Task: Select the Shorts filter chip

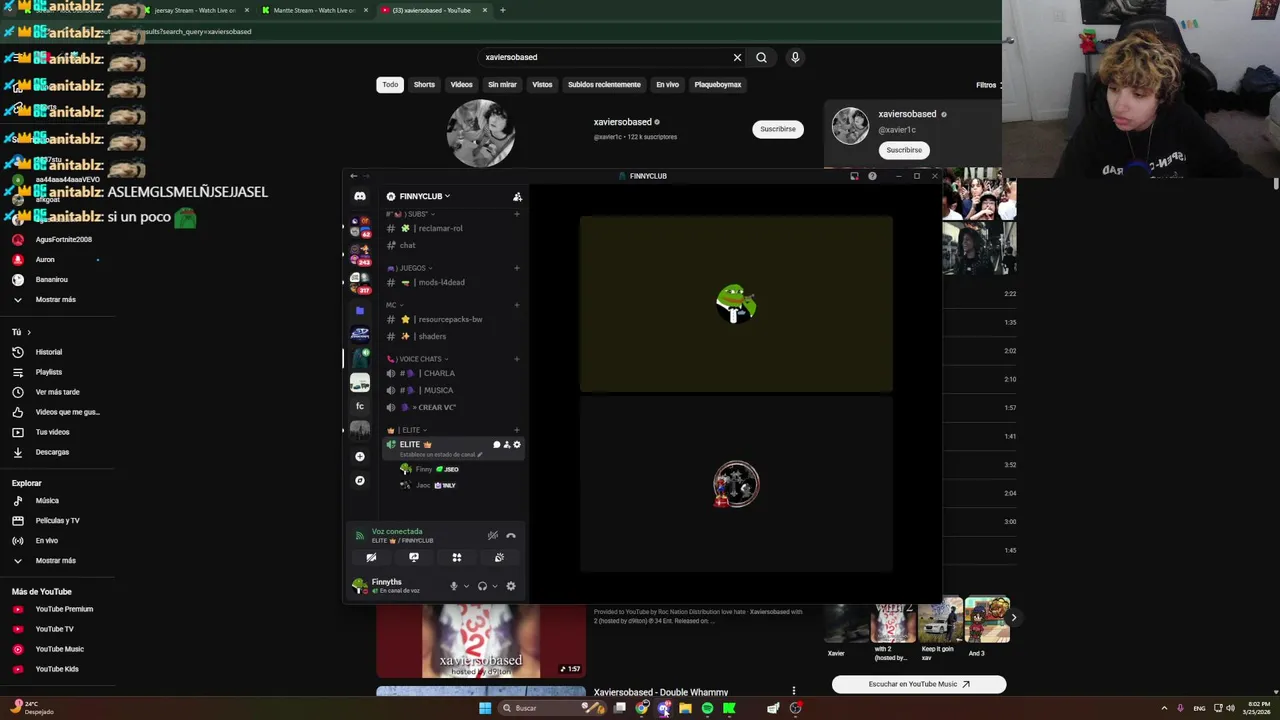Action: (x=424, y=85)
